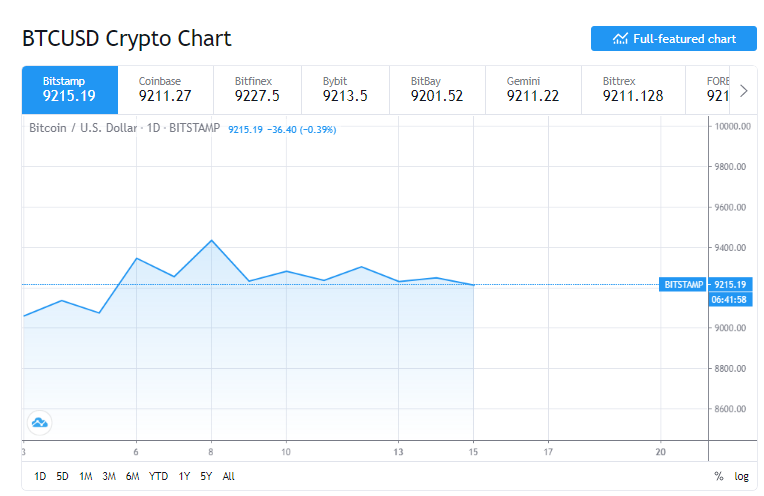The height and width of the screenshot is (496, 764).
Task: Click the chart icon in Full-featured chart button
Action: coord(620,39)
